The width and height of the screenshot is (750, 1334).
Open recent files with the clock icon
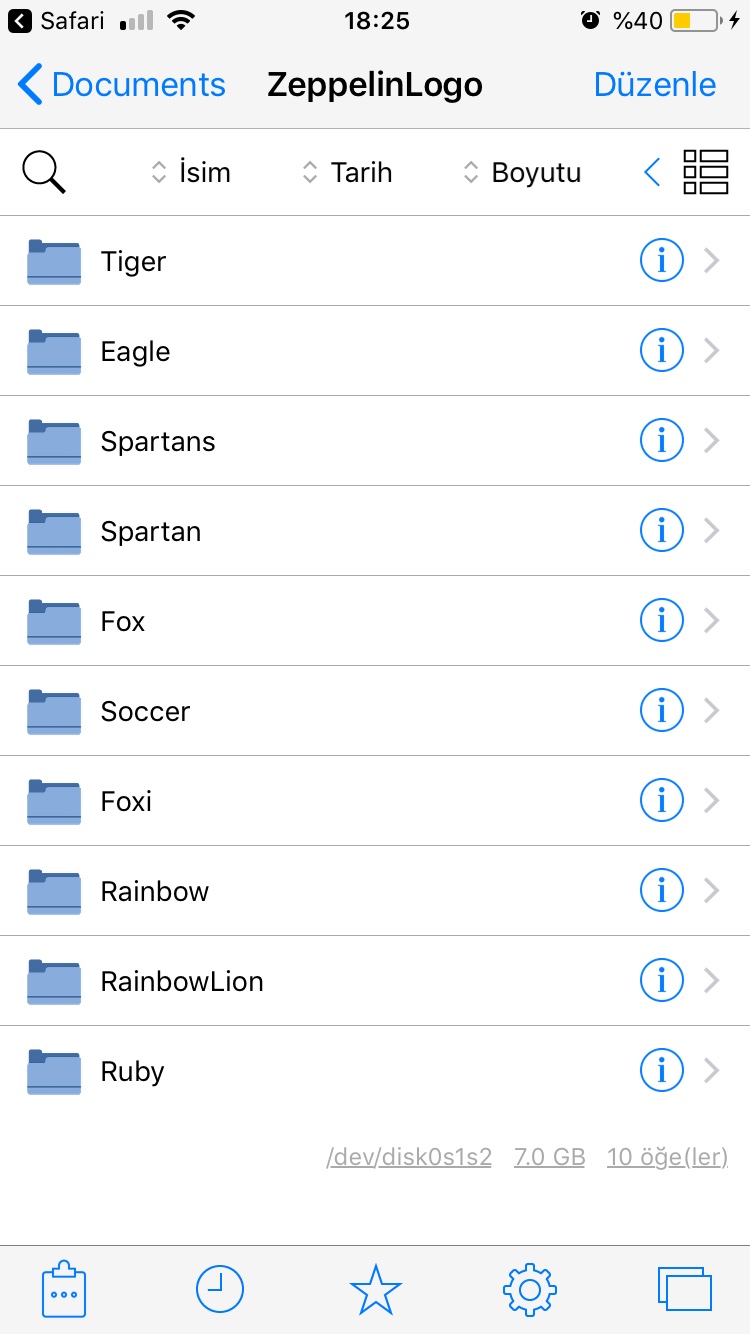[219, 1289]
